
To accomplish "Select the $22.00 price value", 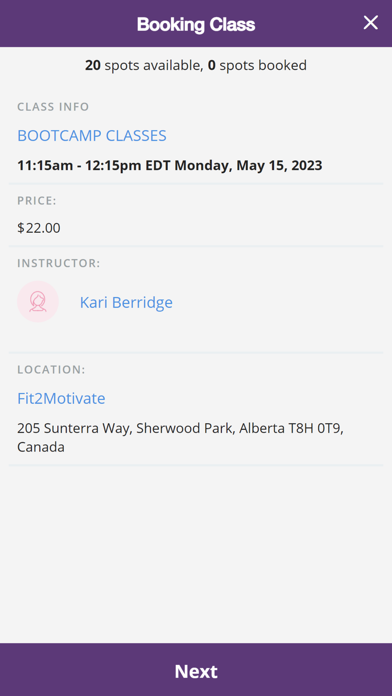I will point(39,228).
